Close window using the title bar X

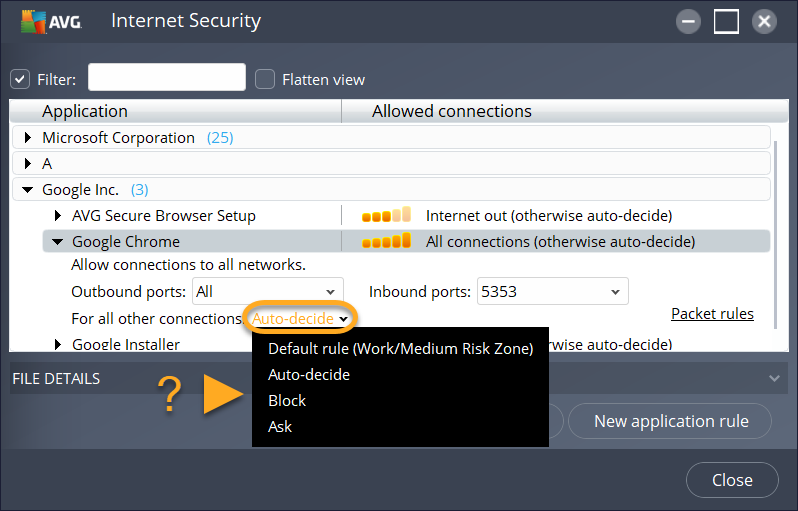[x=764, y=21]
